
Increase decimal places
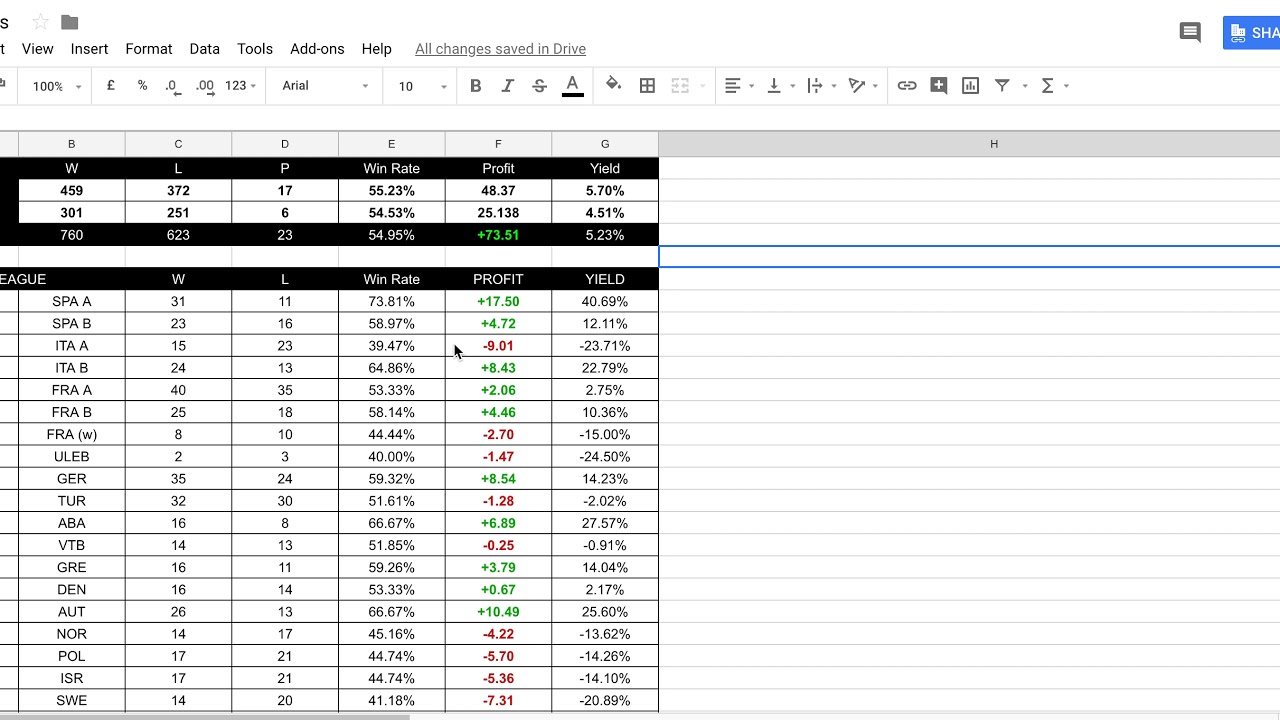click(205, 86)
